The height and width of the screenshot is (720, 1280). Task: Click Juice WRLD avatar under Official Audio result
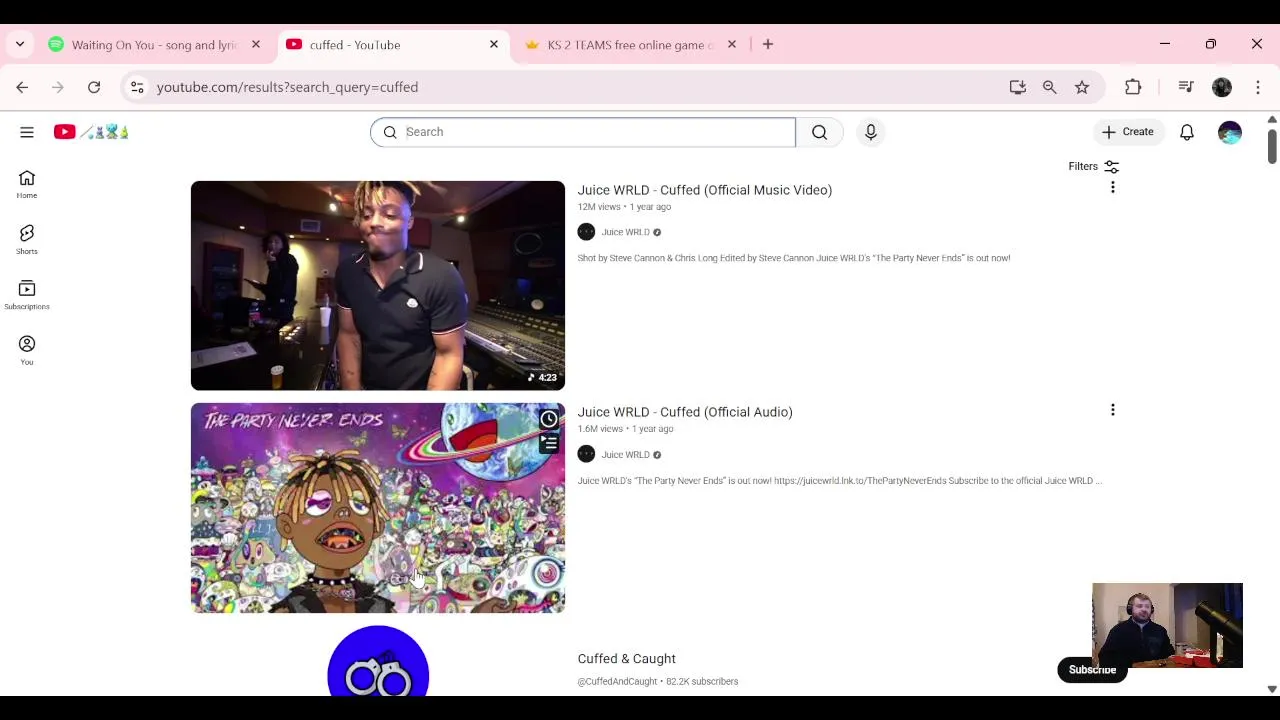click(586, 454)
